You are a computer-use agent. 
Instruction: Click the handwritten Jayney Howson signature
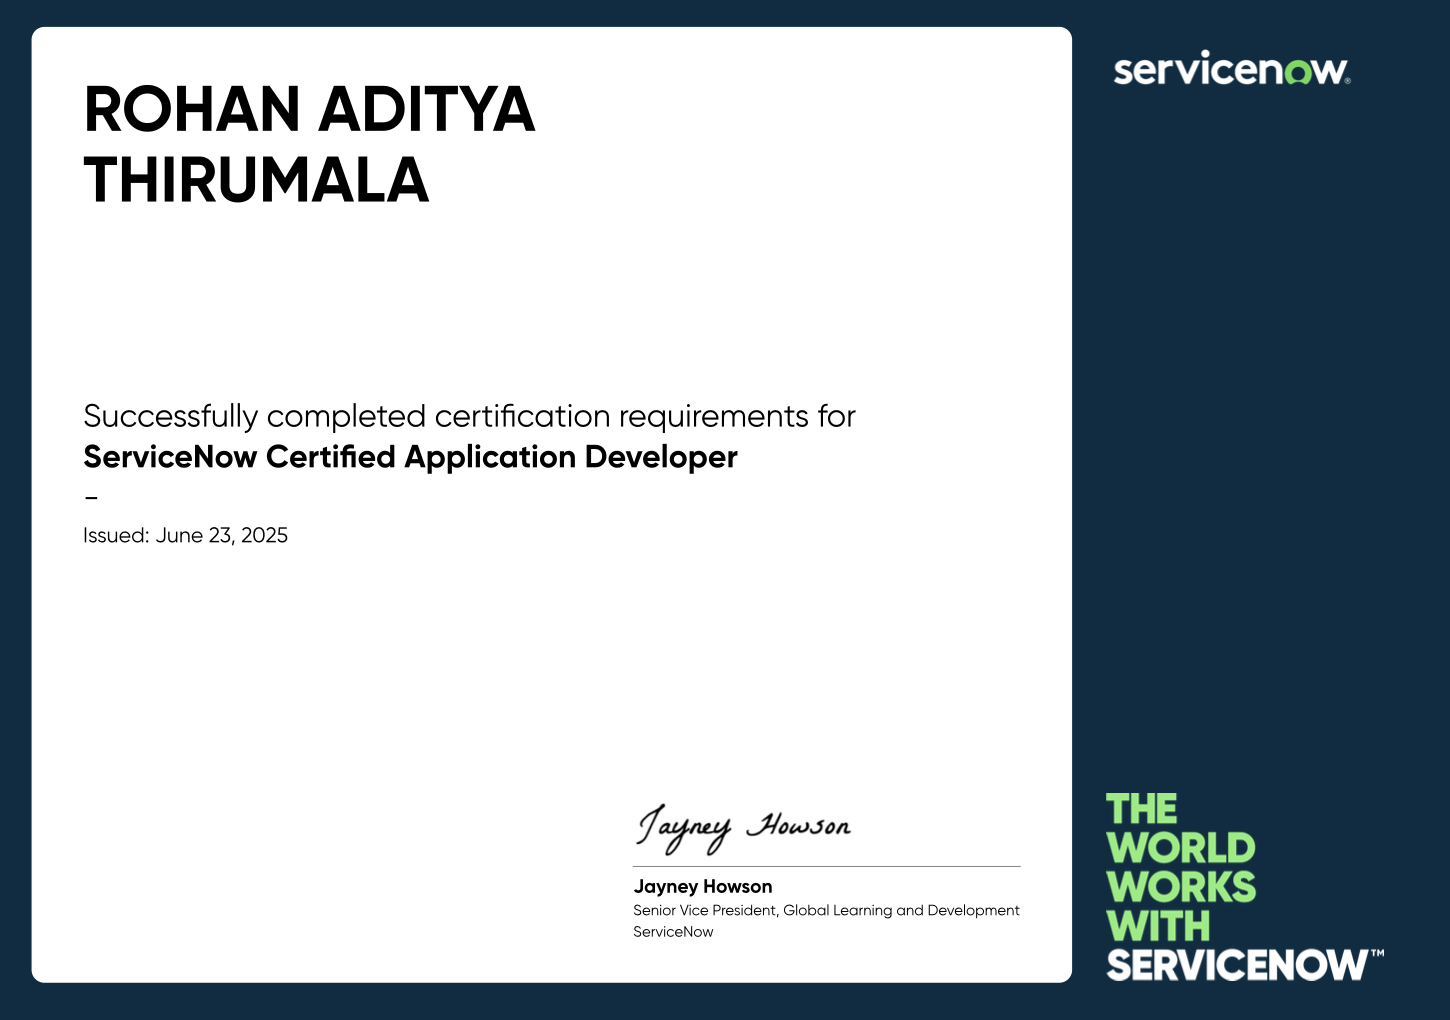(744, 829)
